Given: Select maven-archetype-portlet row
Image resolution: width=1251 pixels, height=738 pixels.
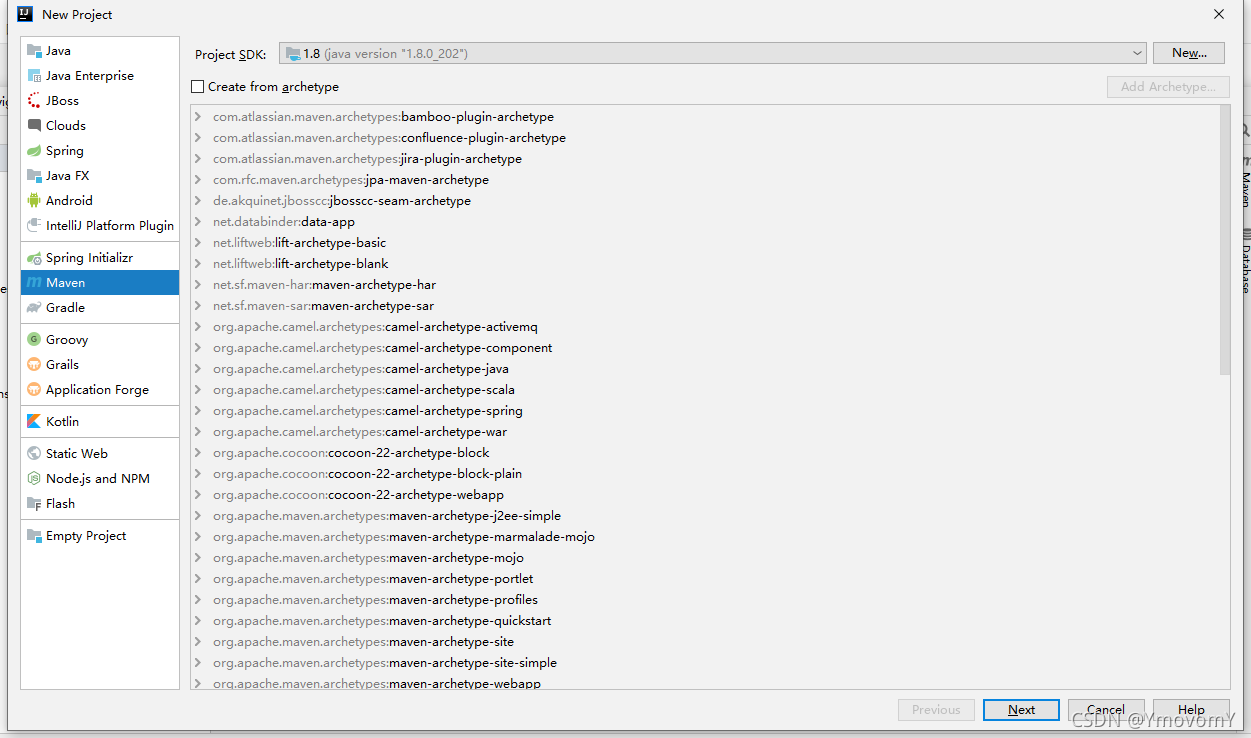Looking at the screenshot, I should pos(705,579).
